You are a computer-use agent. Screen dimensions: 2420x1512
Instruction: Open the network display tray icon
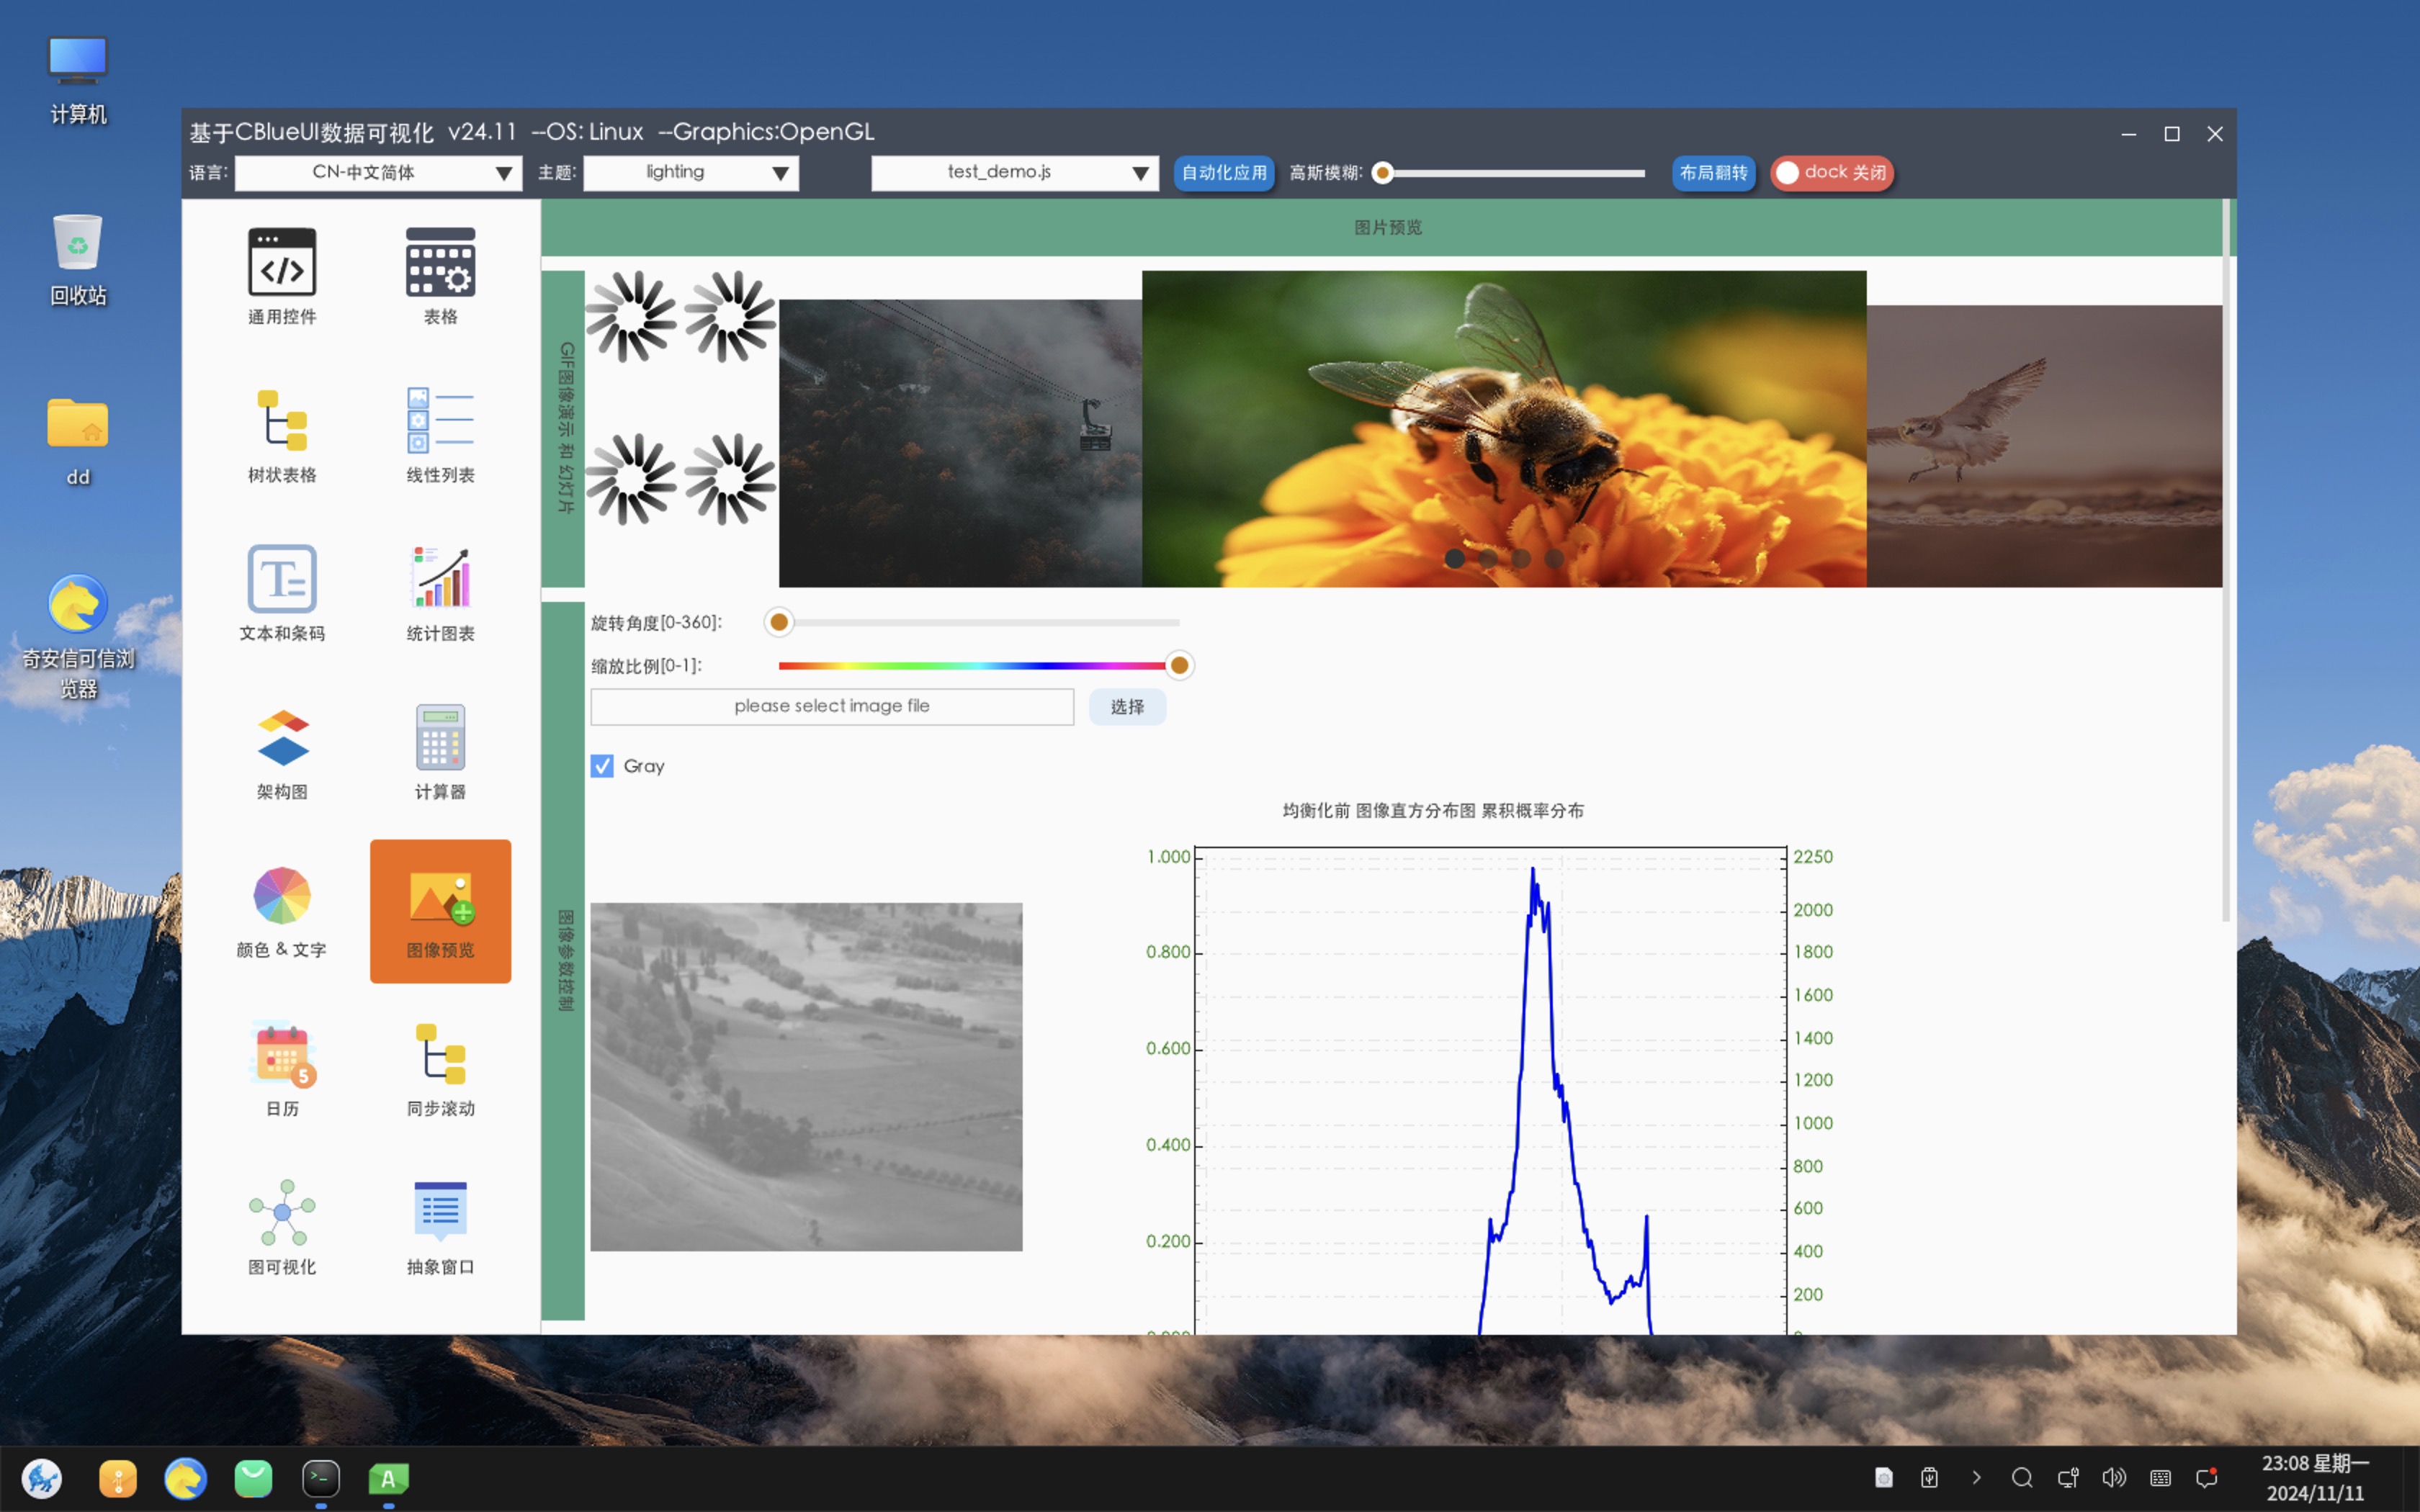click(x=2068, y=1477)
